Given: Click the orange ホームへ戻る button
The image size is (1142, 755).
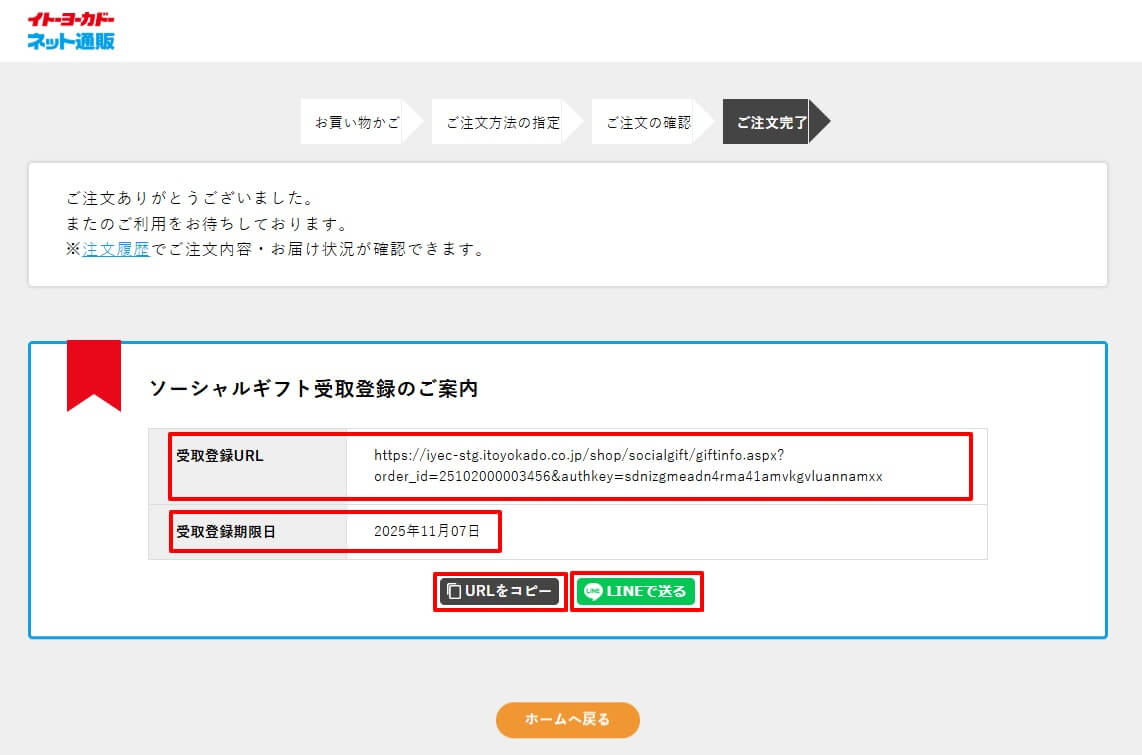Looking at the screenshot, I should (567, 719).
